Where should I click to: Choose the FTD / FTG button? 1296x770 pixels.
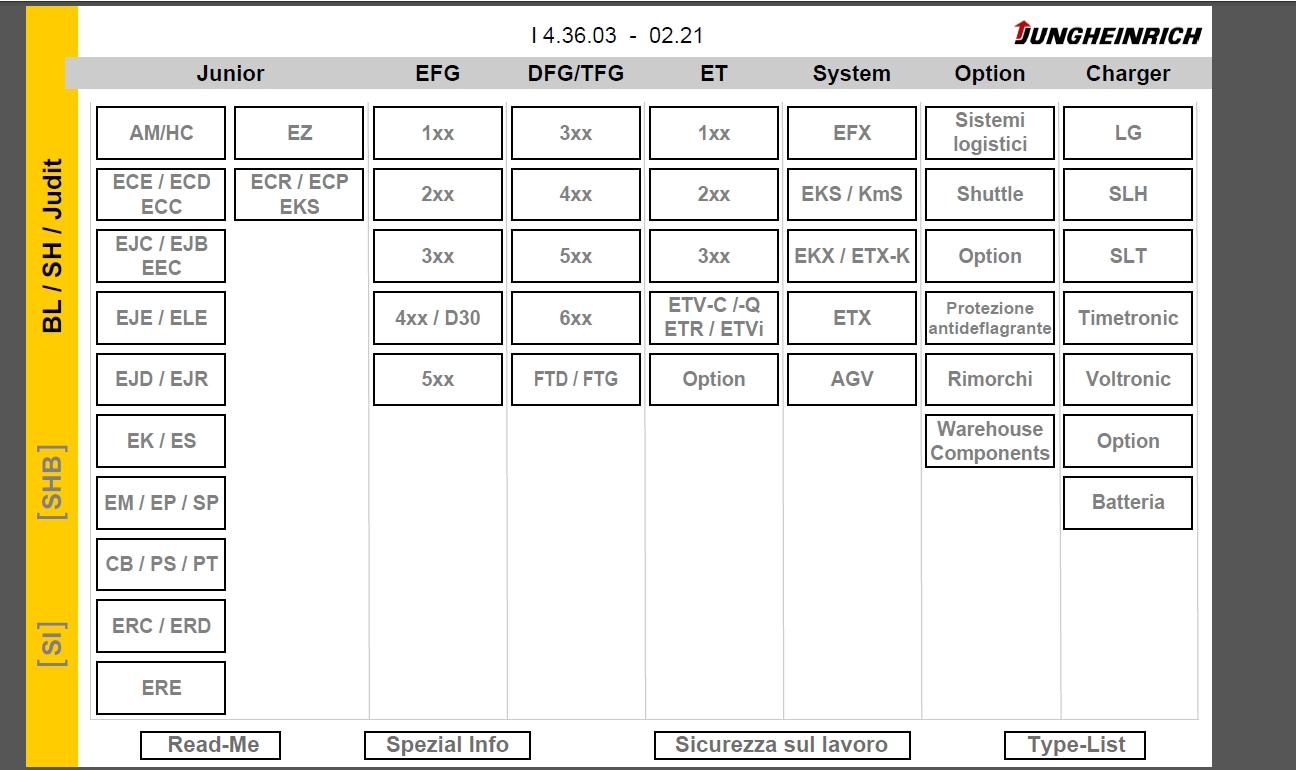coord(576,379)
